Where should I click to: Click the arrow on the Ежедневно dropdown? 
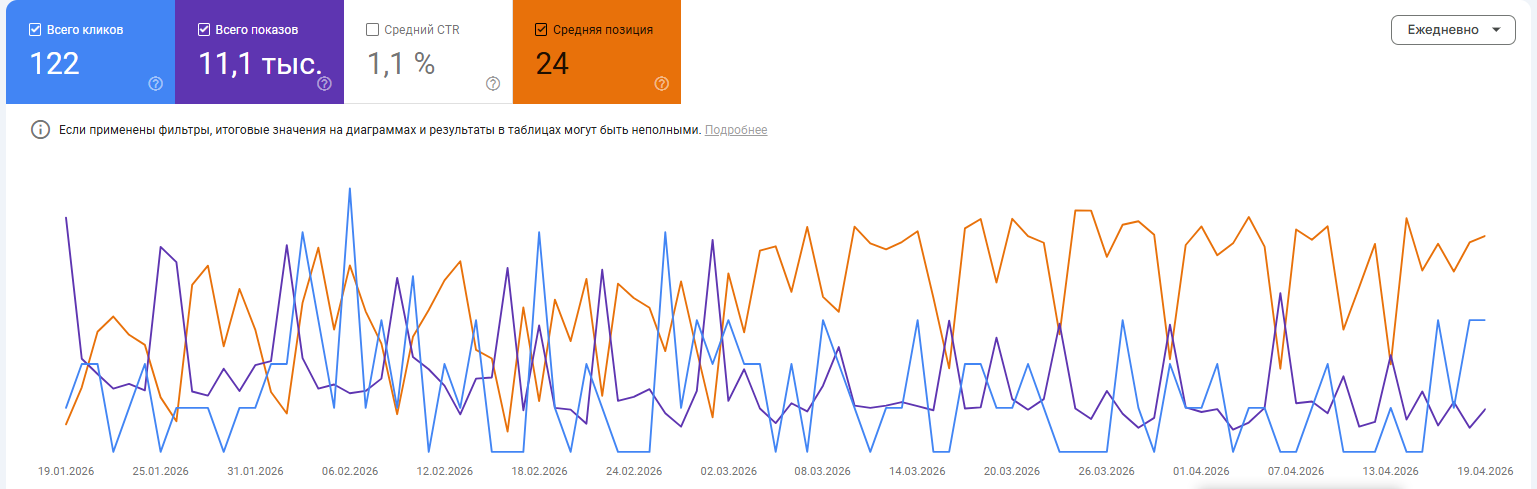[1496, 30]
